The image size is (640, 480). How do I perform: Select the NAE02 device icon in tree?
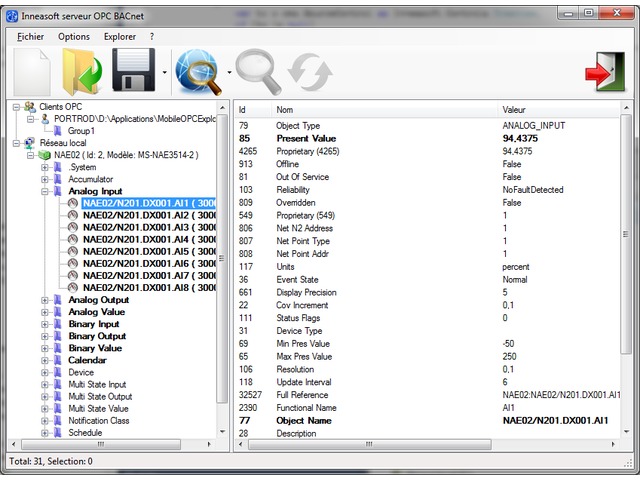click(45, 155)
